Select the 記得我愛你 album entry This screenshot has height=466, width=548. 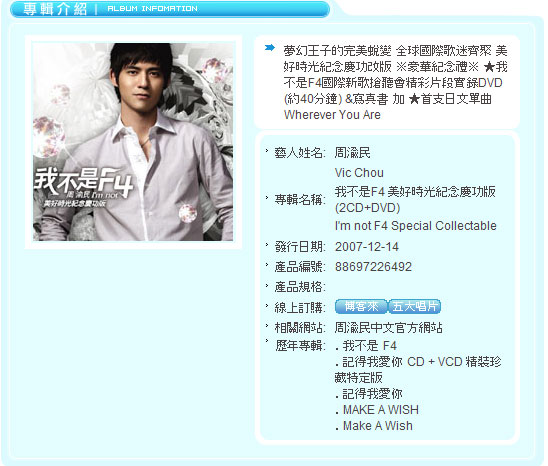pos(372,394)
